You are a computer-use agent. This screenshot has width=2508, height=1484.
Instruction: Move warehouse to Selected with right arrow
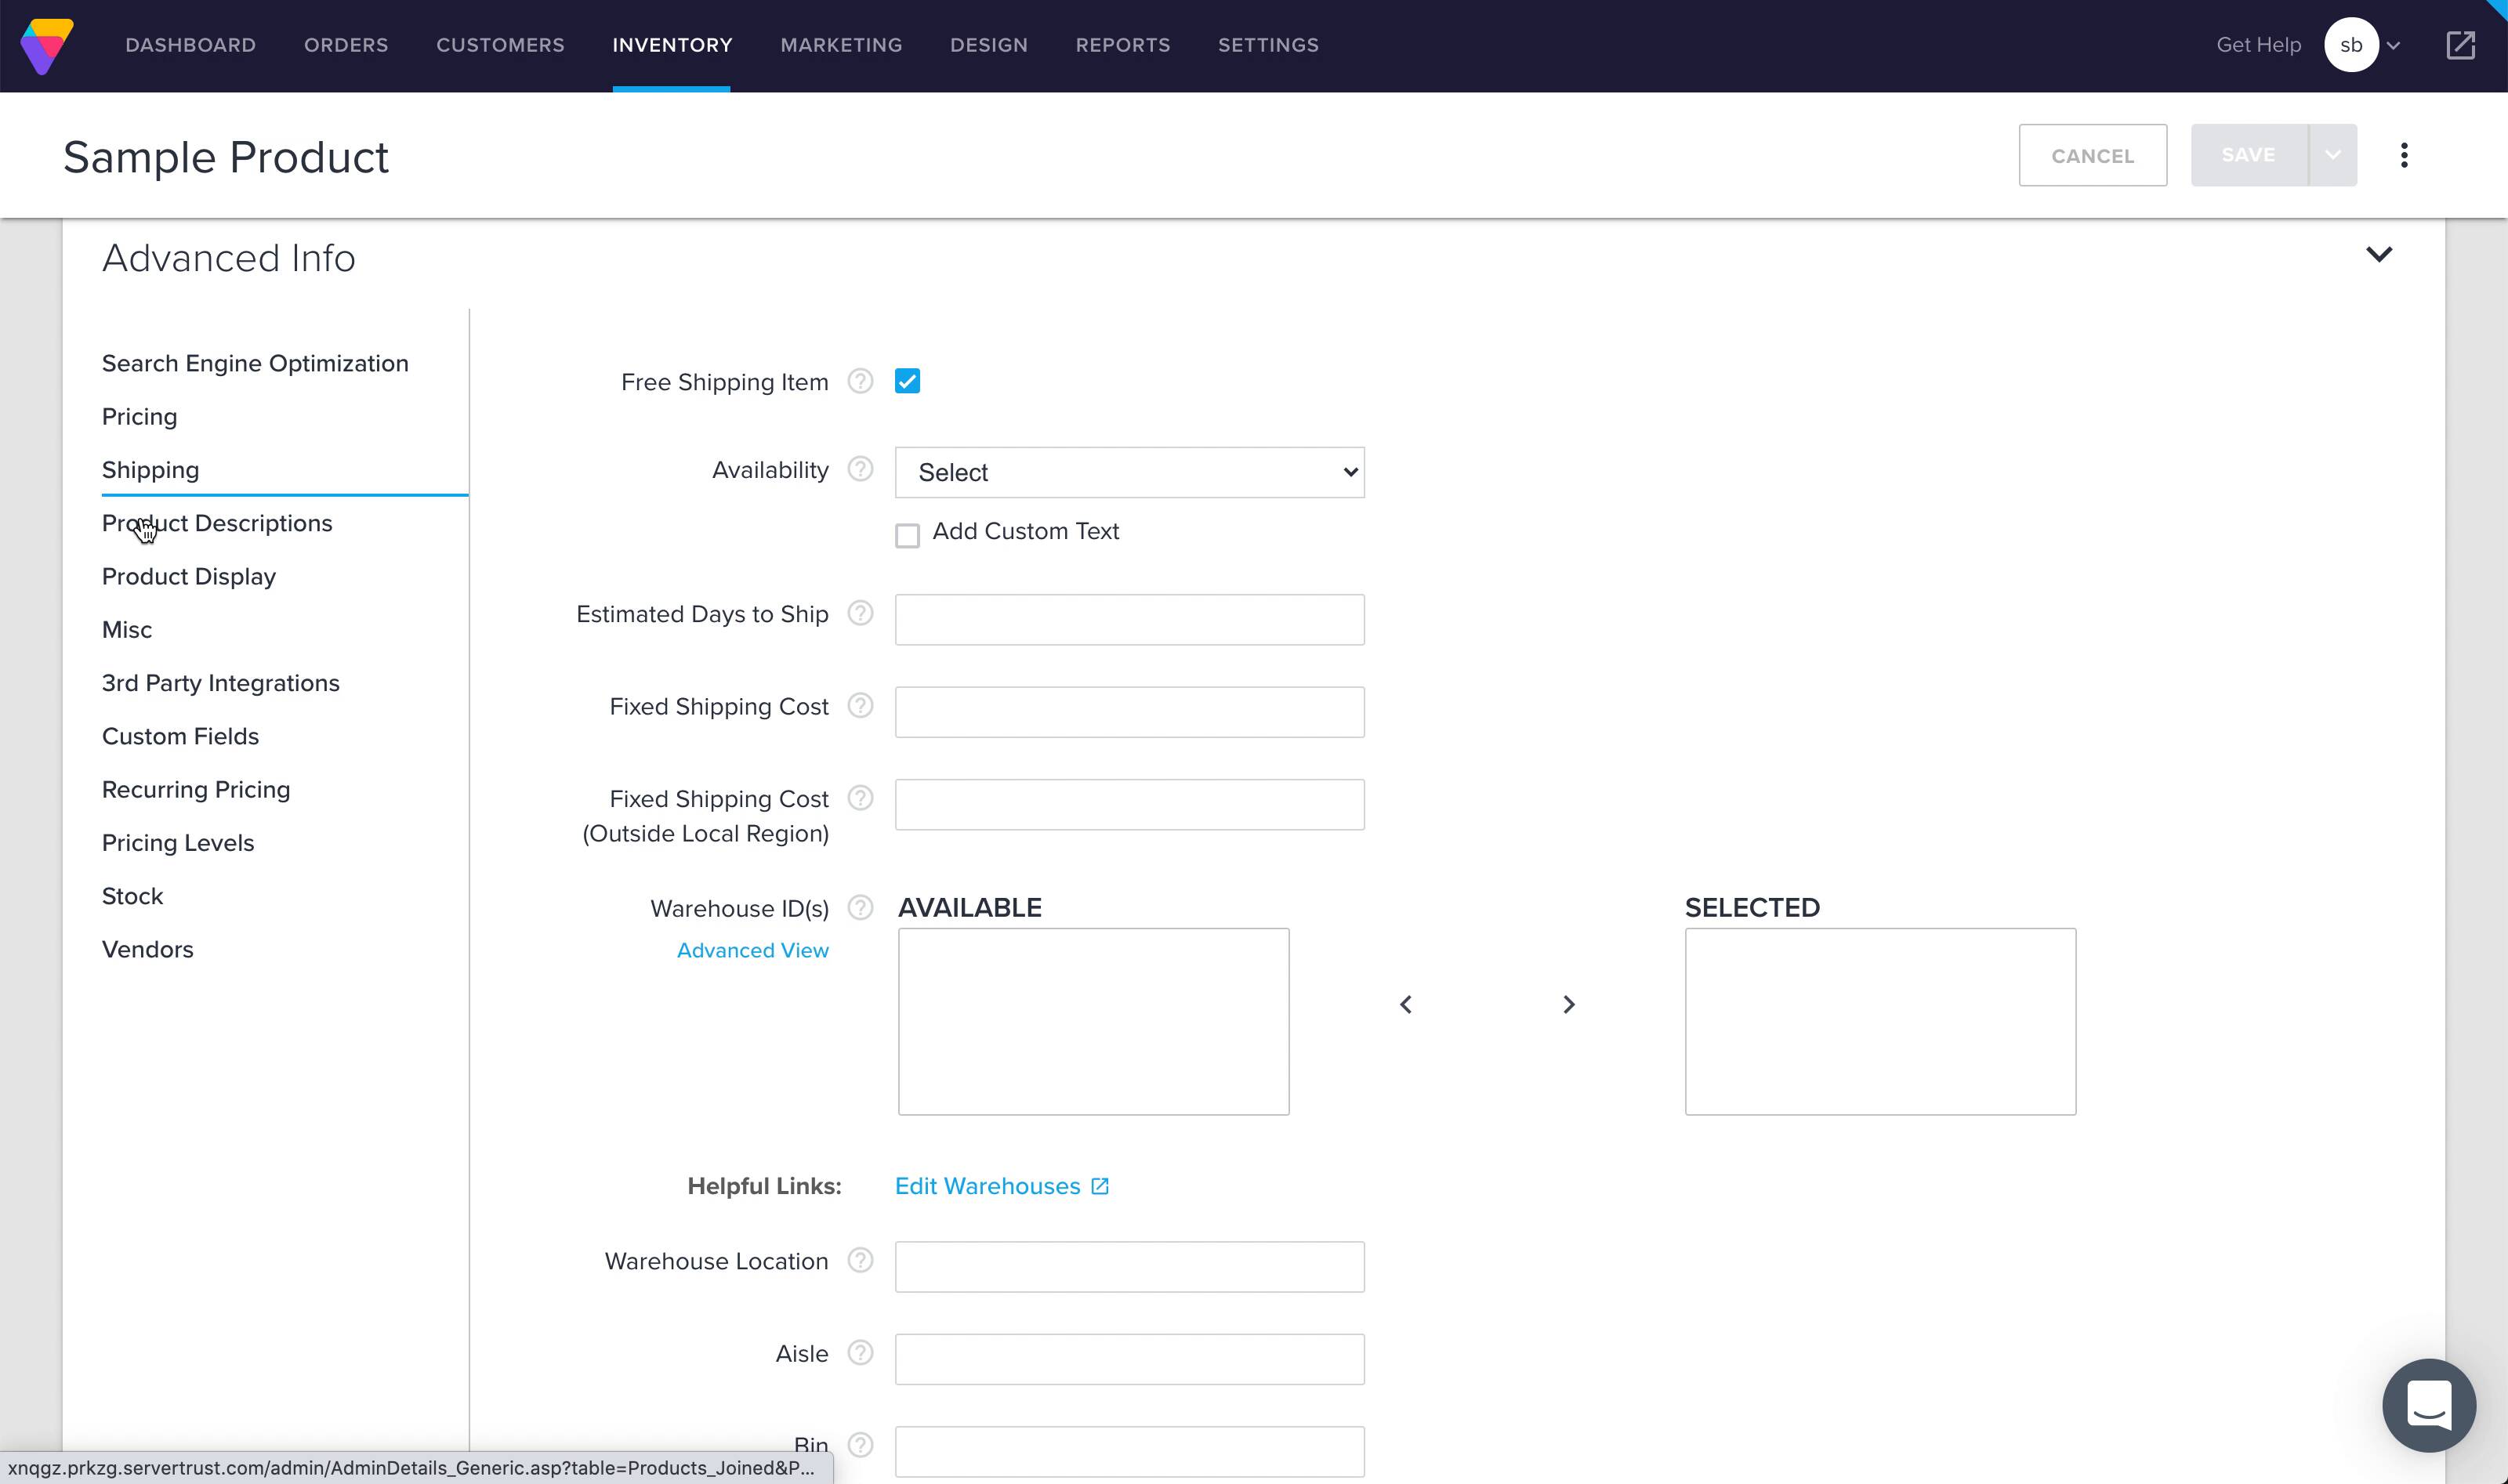coord(1568,1004)
